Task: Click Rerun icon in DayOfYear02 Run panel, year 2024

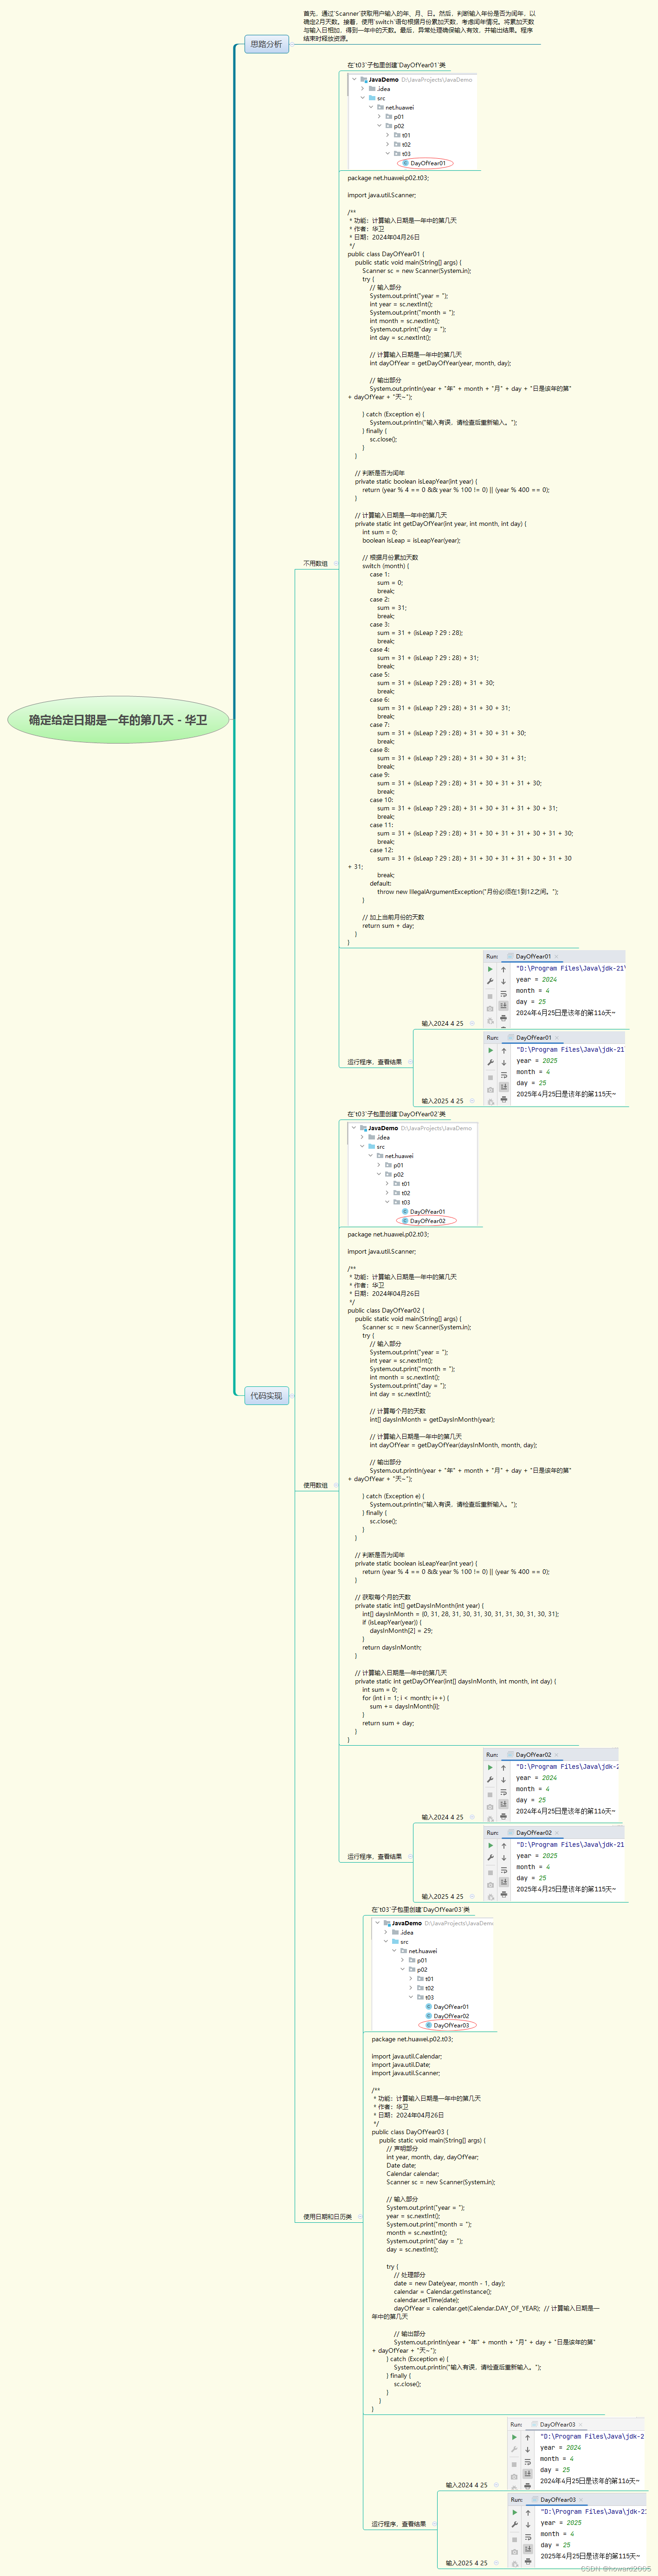Action: [x=490, y=1767]
